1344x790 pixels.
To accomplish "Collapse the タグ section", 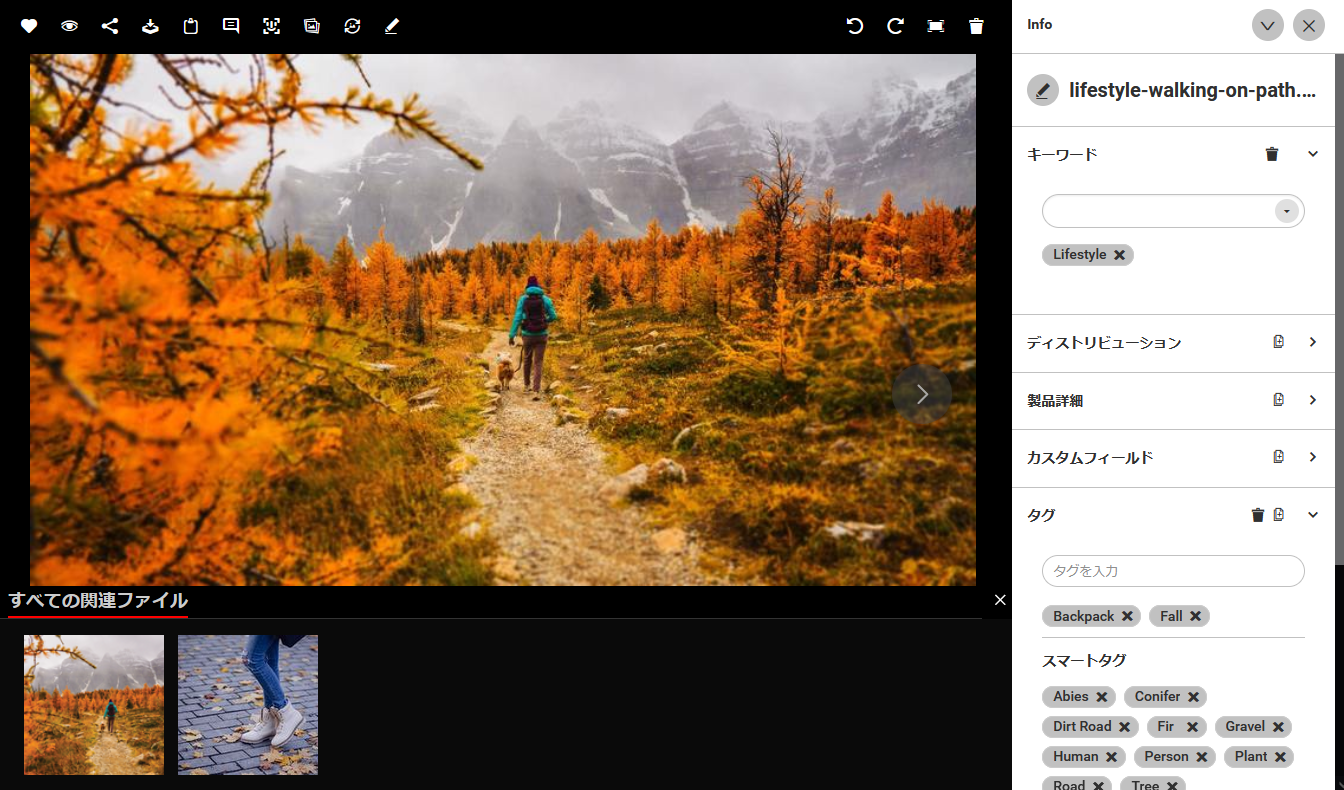I will [x=1313, y=515].
